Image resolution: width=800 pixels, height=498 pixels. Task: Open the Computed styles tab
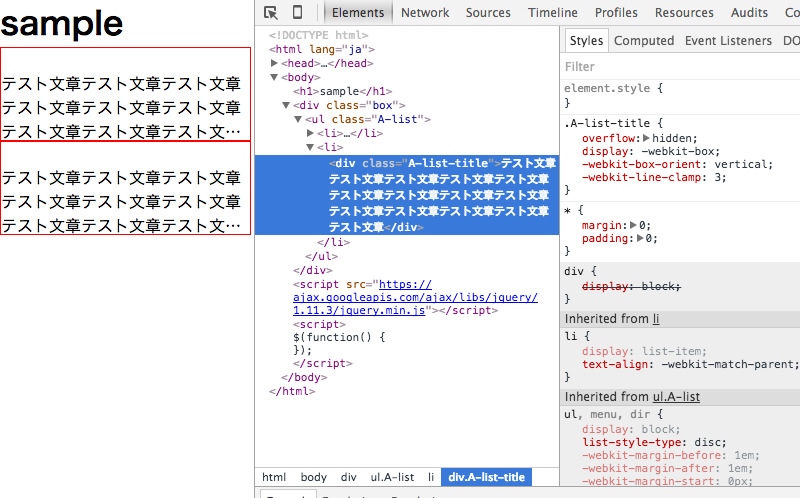[644, 41]
